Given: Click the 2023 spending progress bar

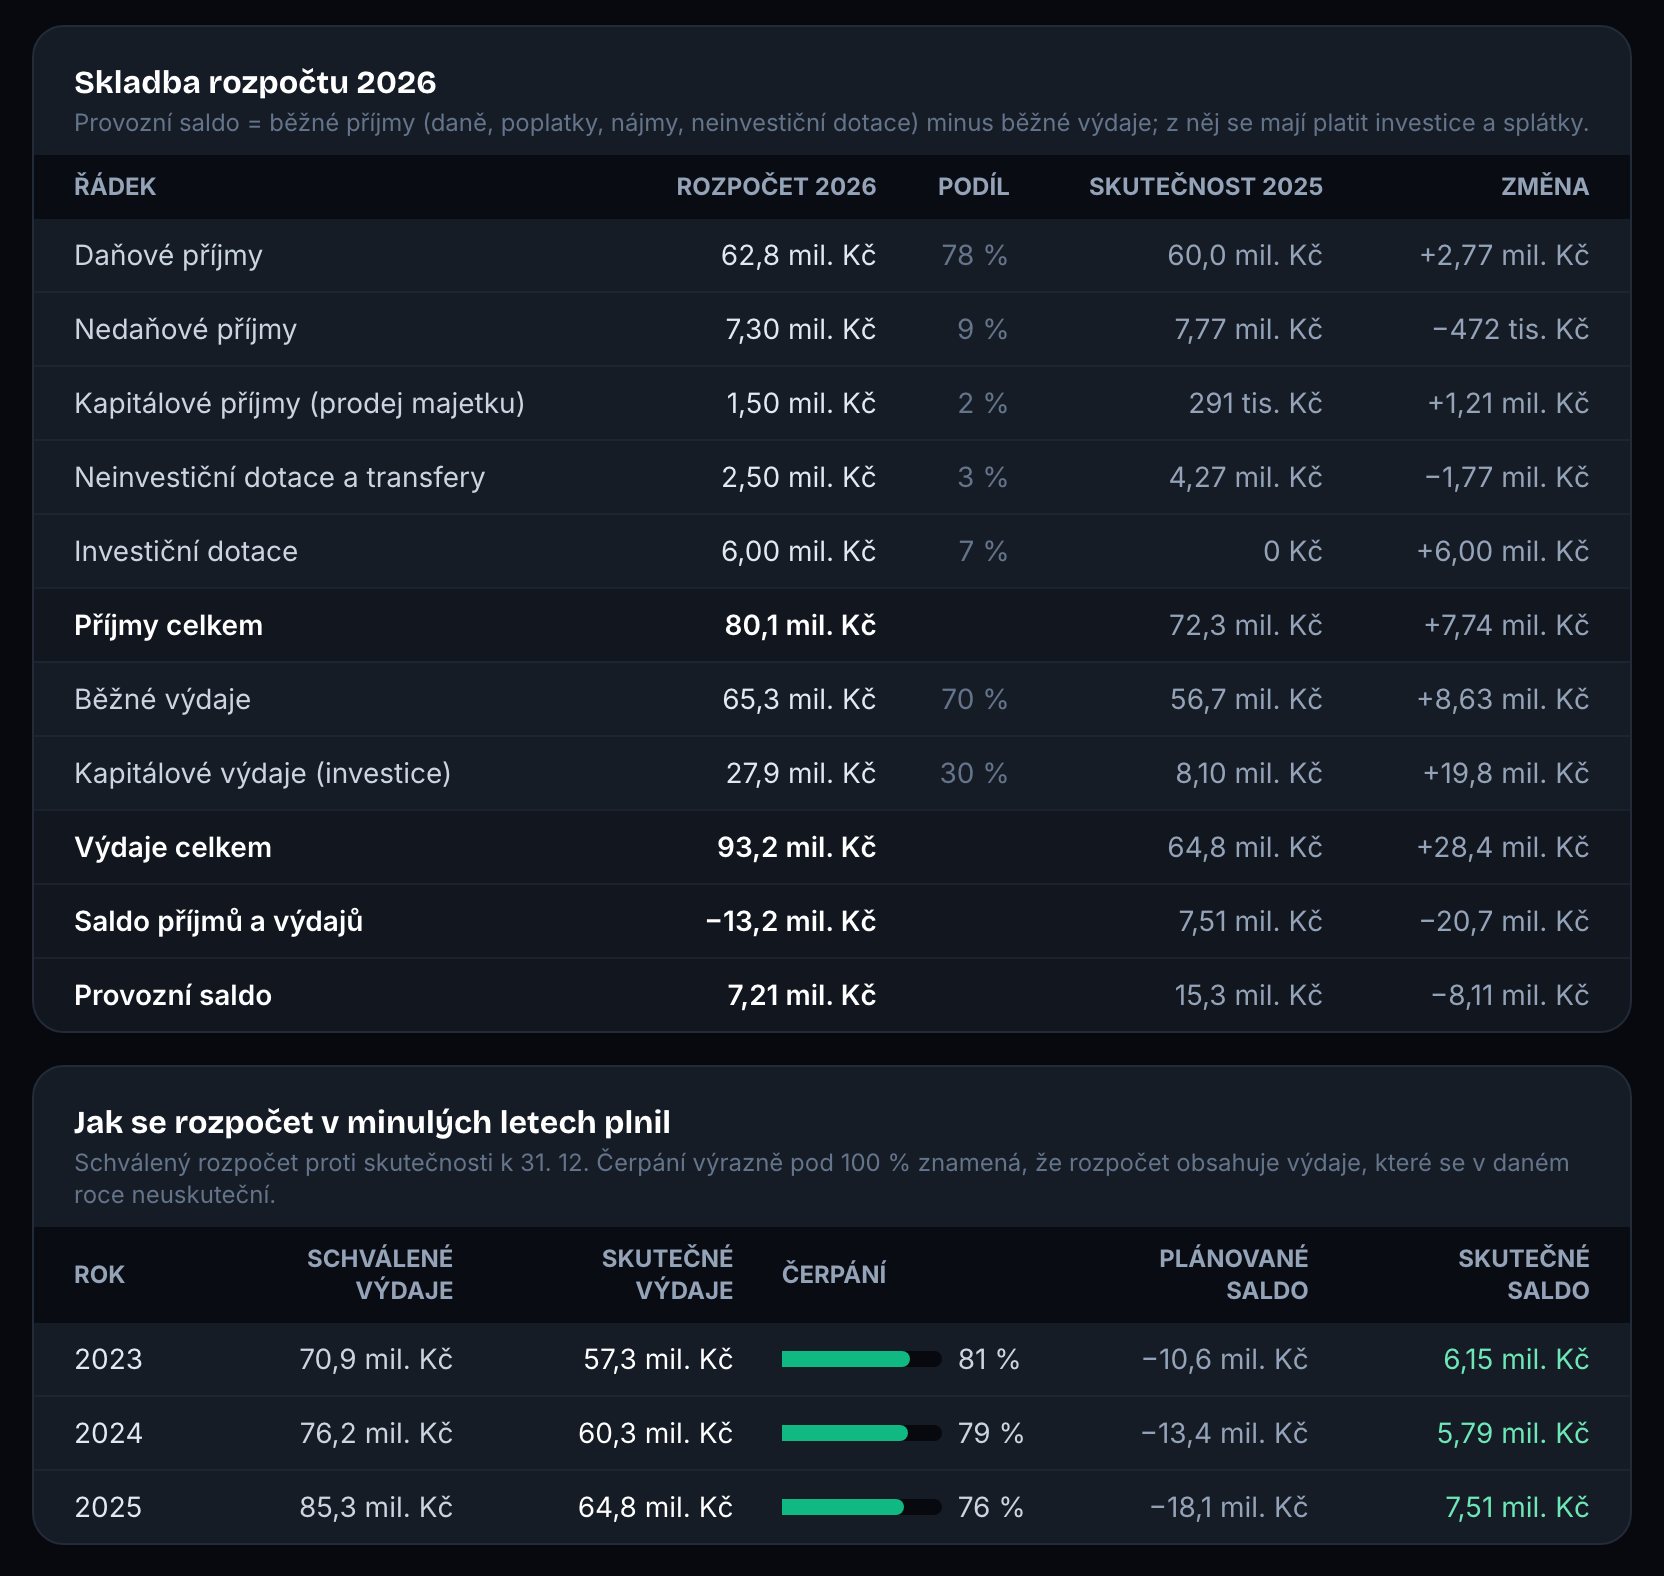Looking at the screenshot, I should pos(861,1359).
